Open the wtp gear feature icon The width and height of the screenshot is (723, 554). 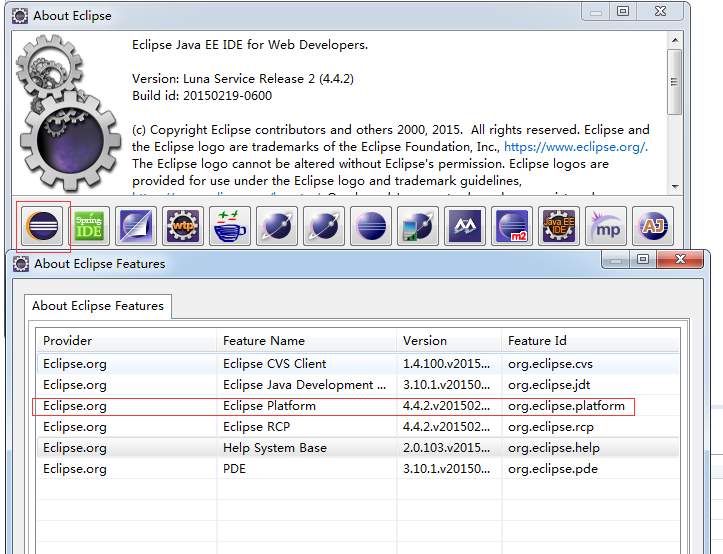click(x=183, y=226)
